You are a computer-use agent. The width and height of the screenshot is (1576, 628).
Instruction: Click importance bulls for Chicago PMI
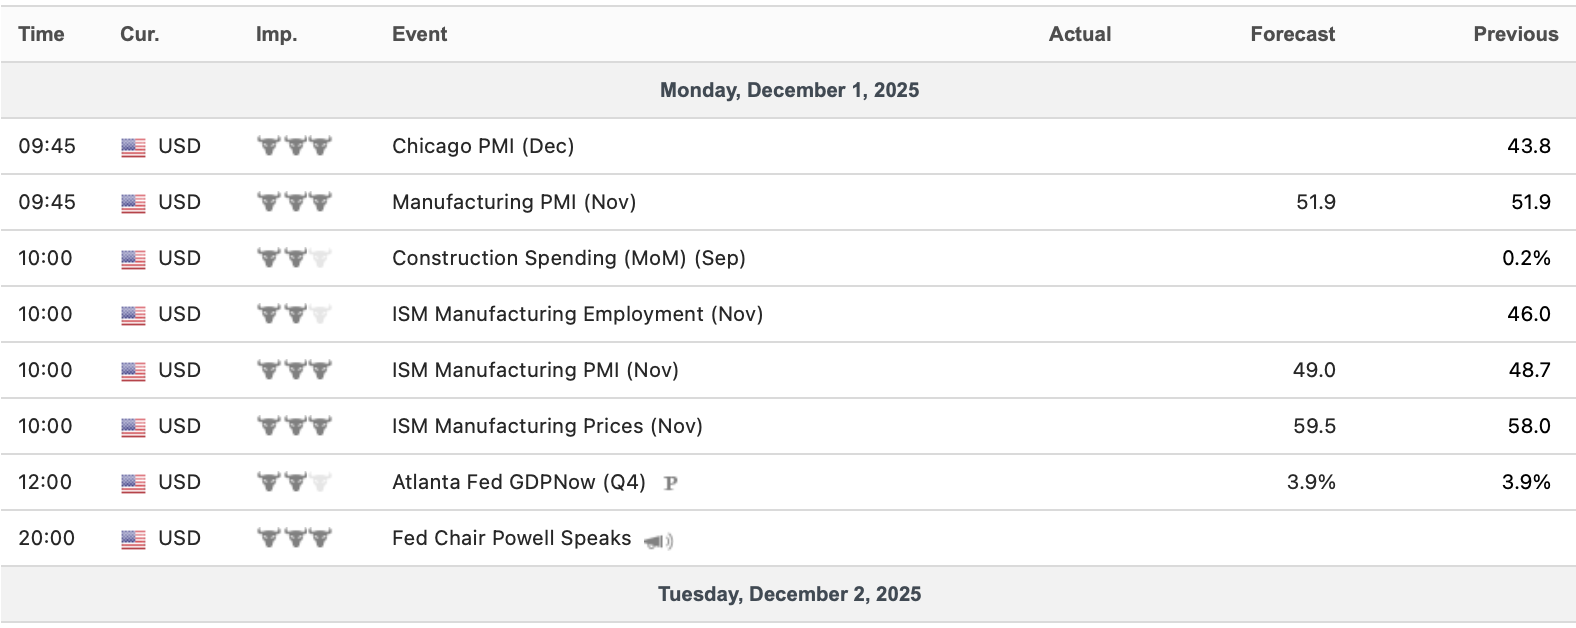294,146
